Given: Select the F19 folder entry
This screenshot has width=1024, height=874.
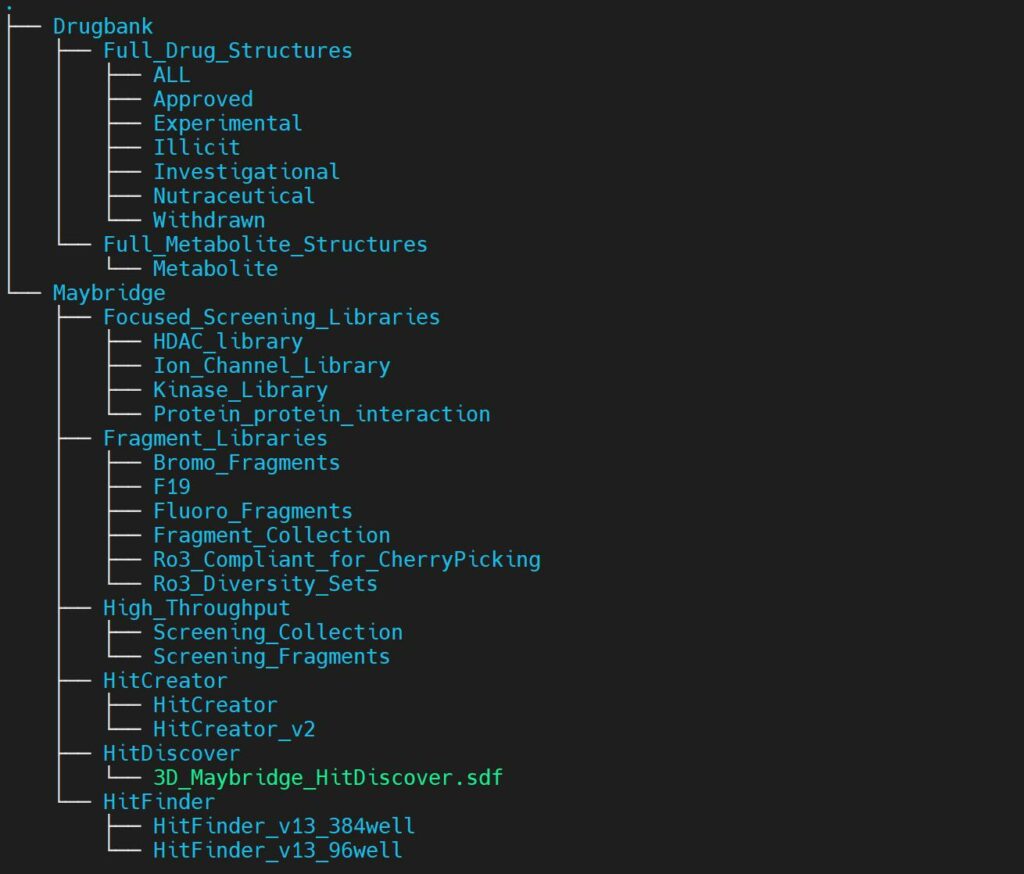Looking at the screenshot, I should click(171, 487).
